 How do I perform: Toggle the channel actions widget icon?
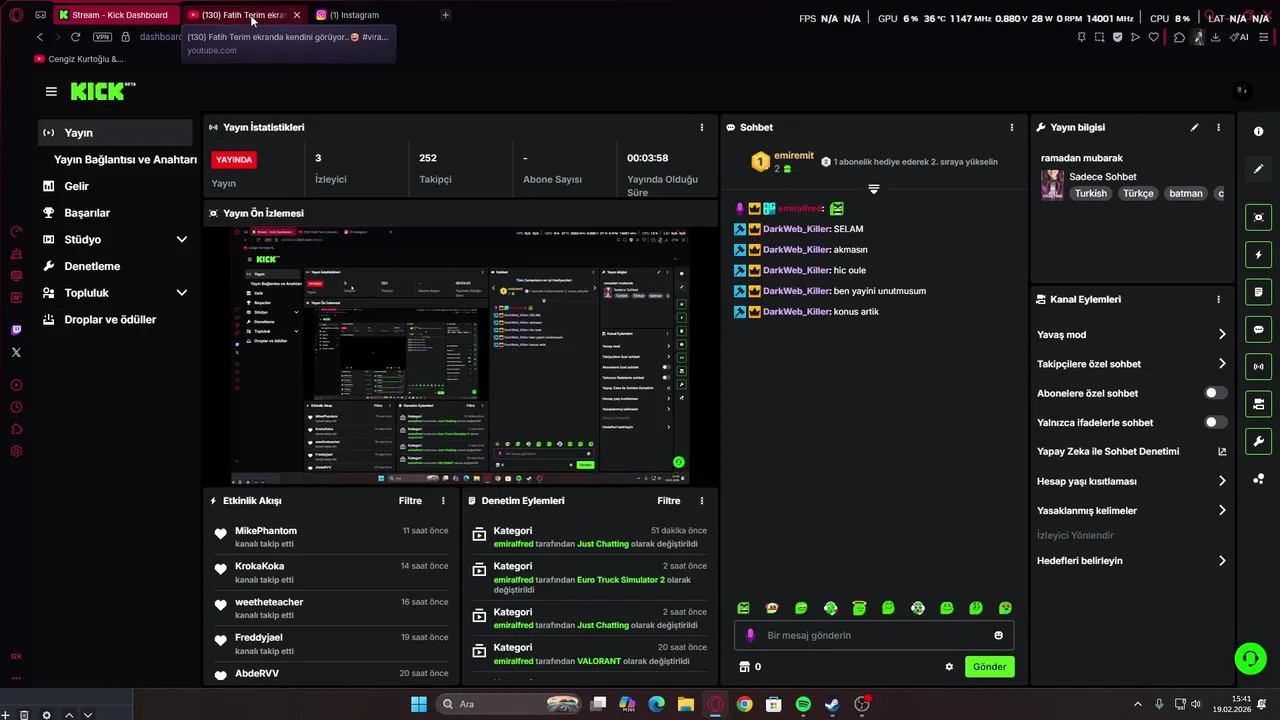click(1258, 404)
